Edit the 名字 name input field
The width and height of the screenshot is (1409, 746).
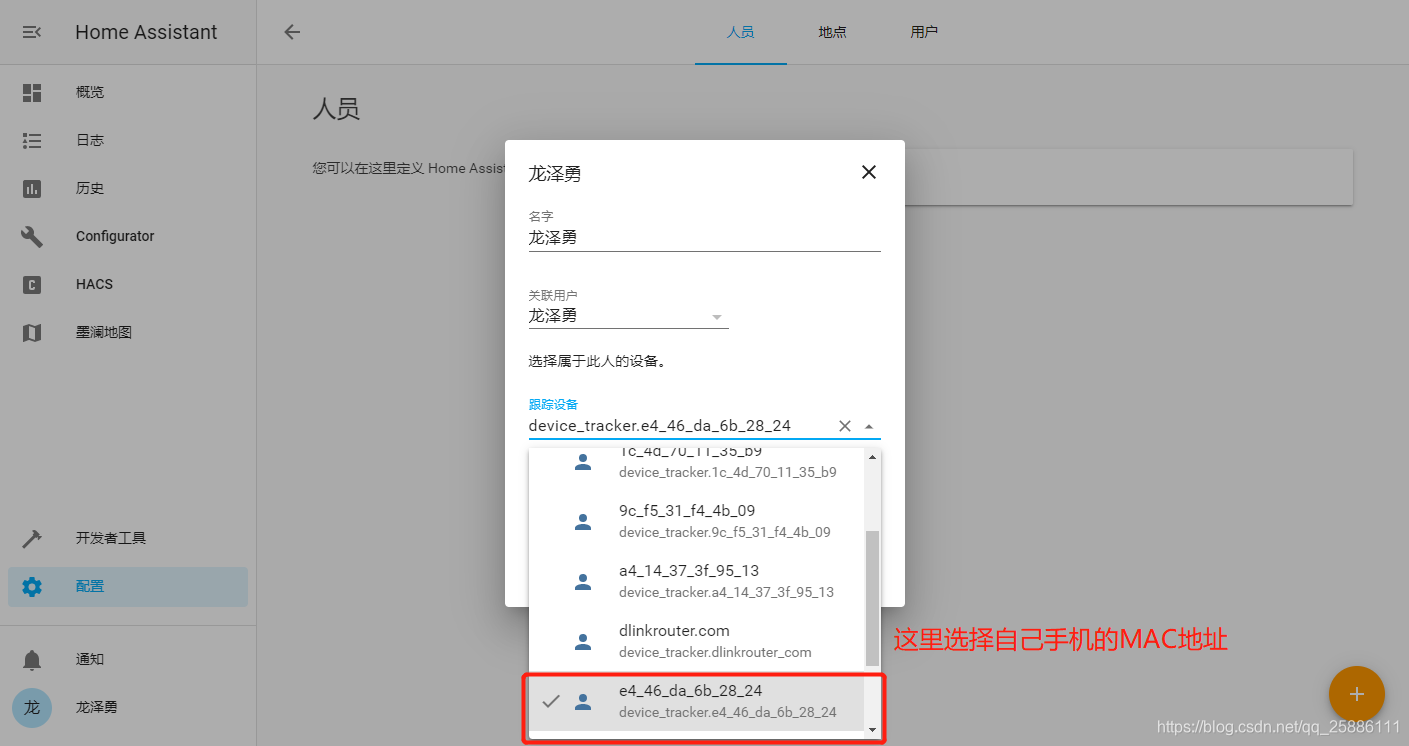704,238
